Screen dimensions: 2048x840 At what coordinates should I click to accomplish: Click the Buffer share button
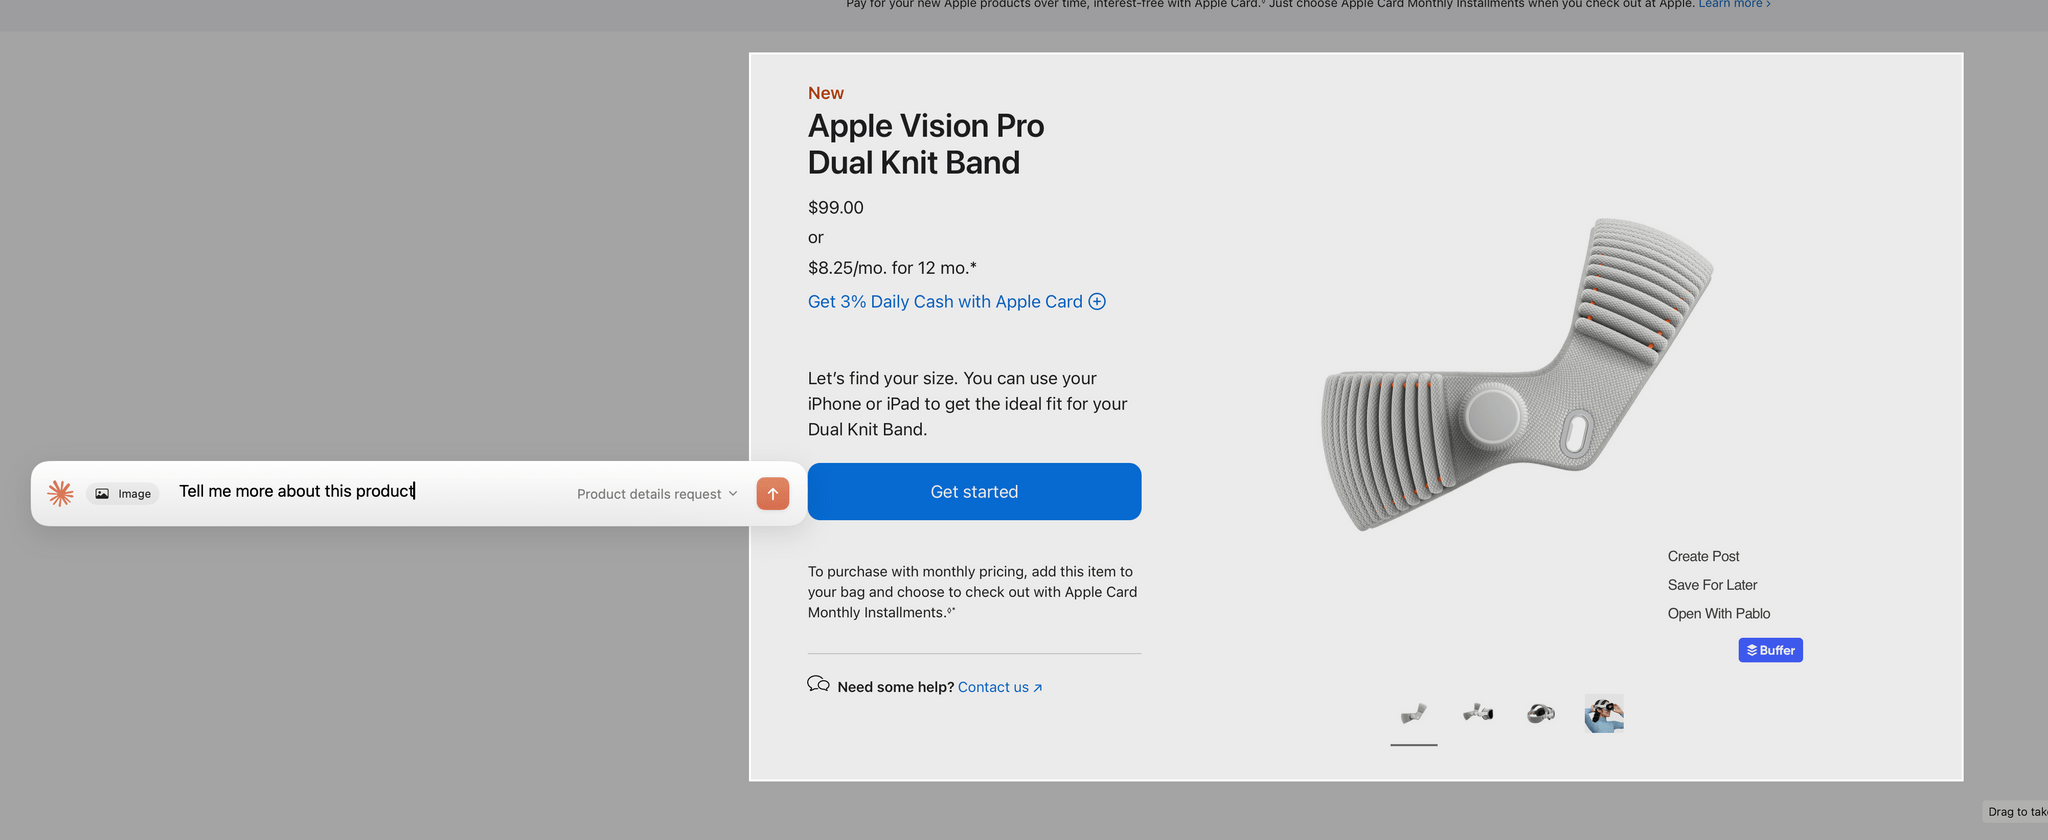click(1770, 650)
